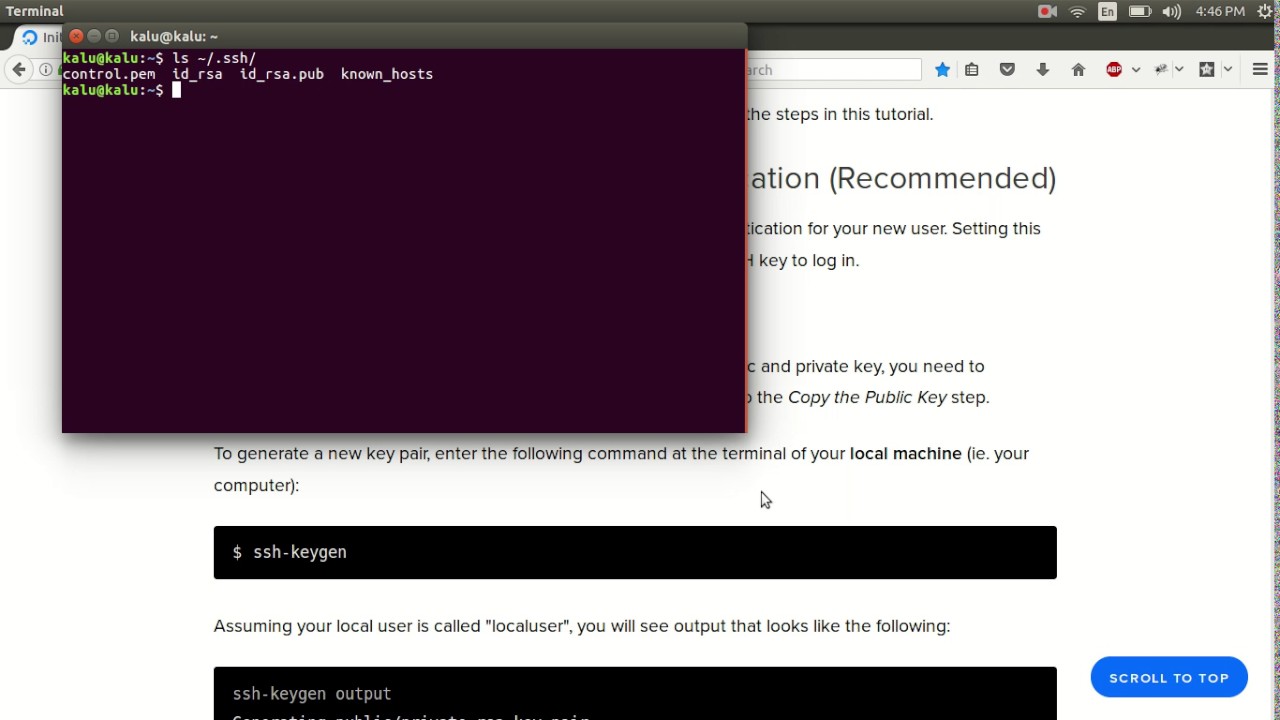Expand the spider extension dropdown arrow
Viewport: 1280px width, 720px height.
pyautogui.click(x=1180, y=69)
